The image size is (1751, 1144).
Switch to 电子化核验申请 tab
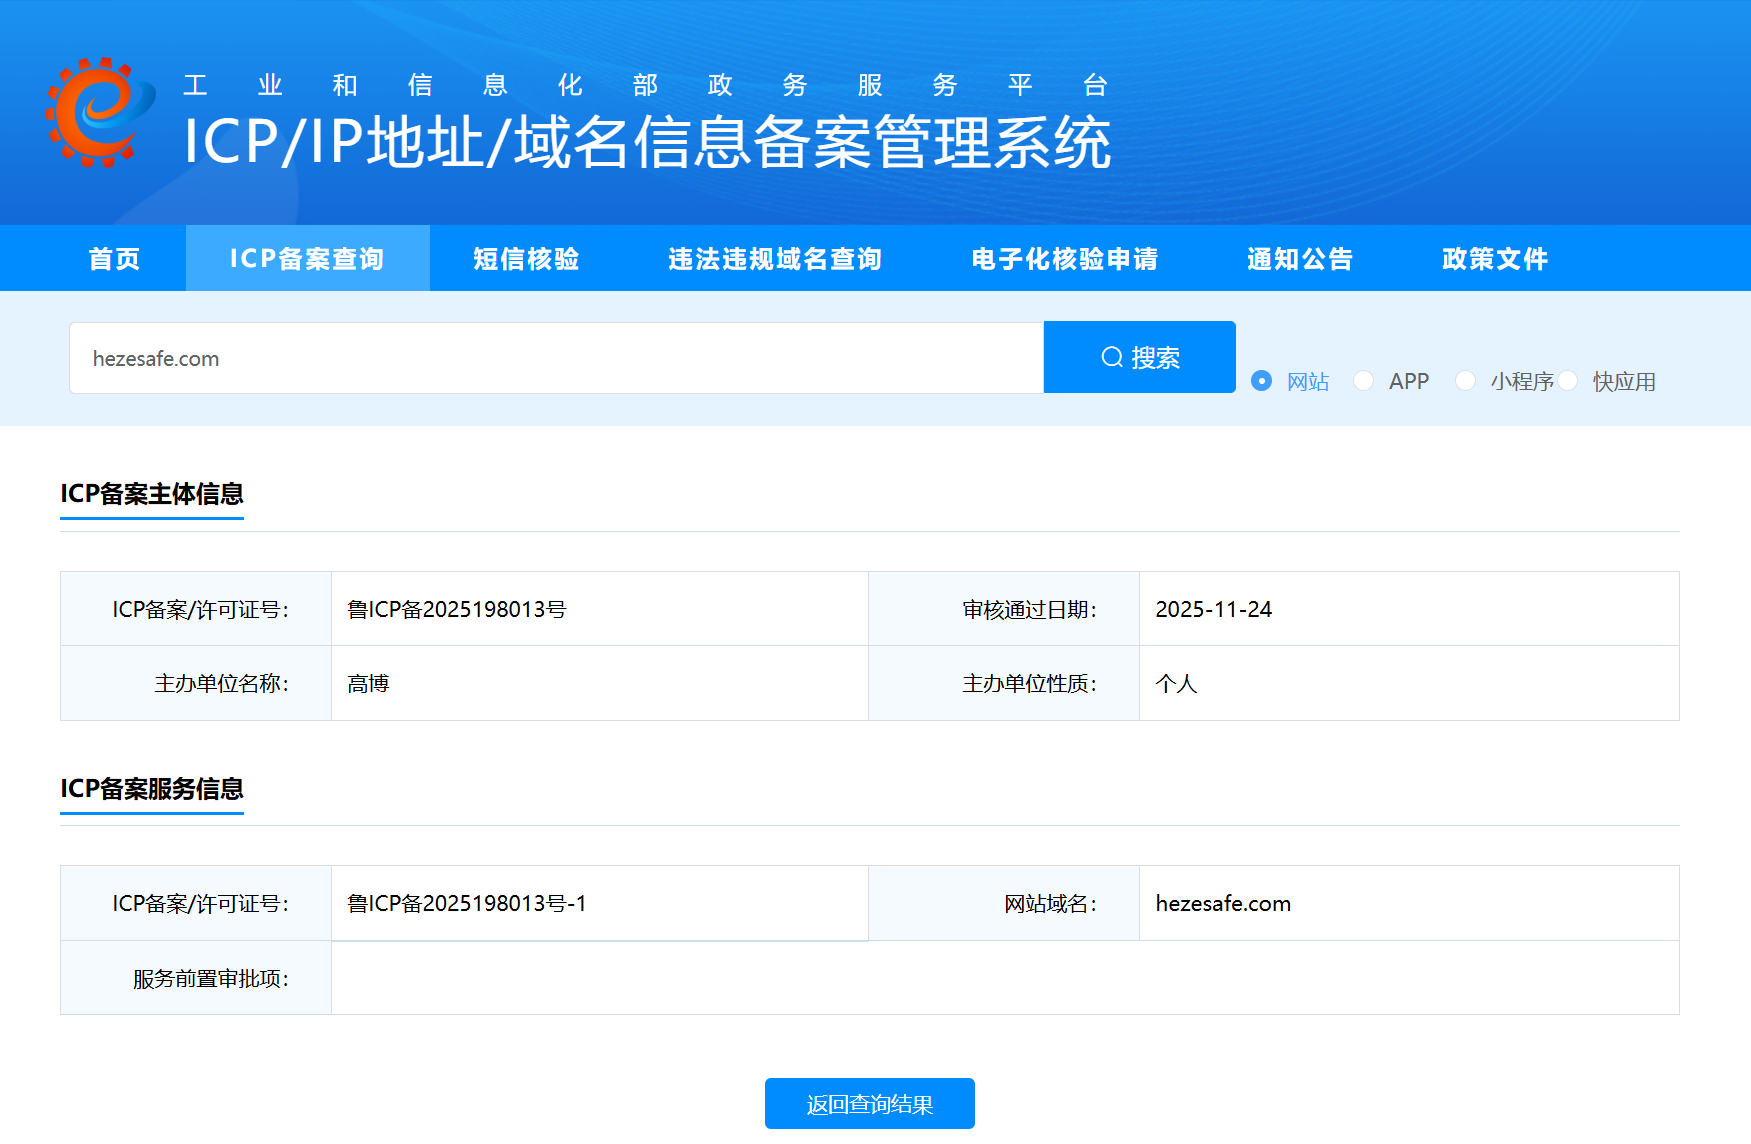tap(1065, 258)
